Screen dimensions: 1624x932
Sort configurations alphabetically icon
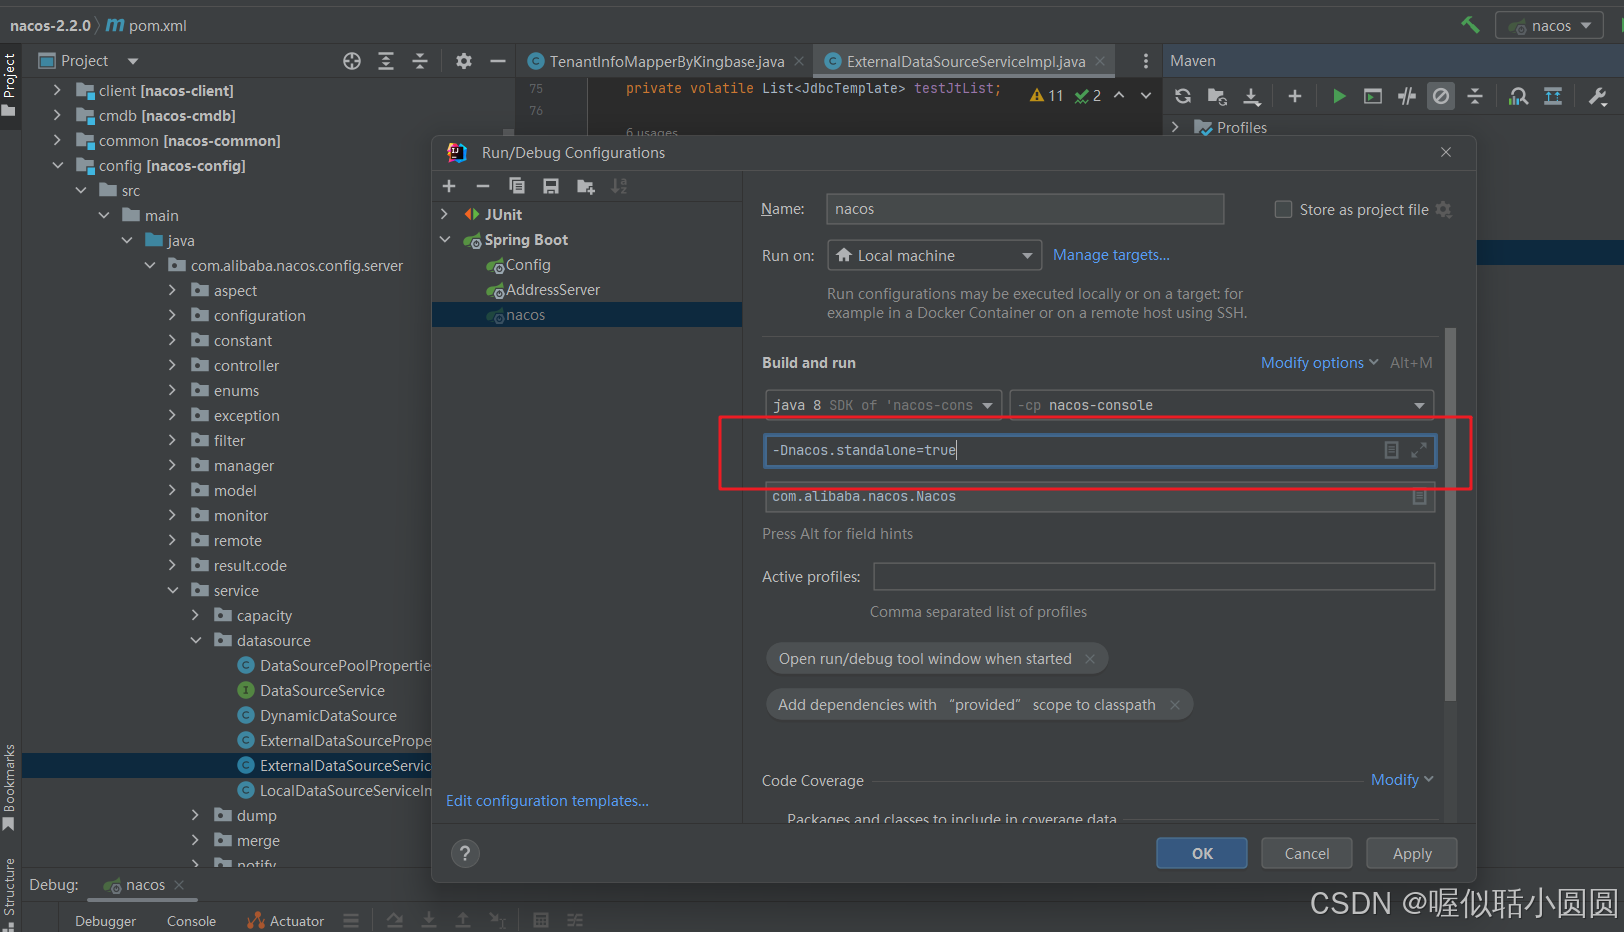pos(620,186)
